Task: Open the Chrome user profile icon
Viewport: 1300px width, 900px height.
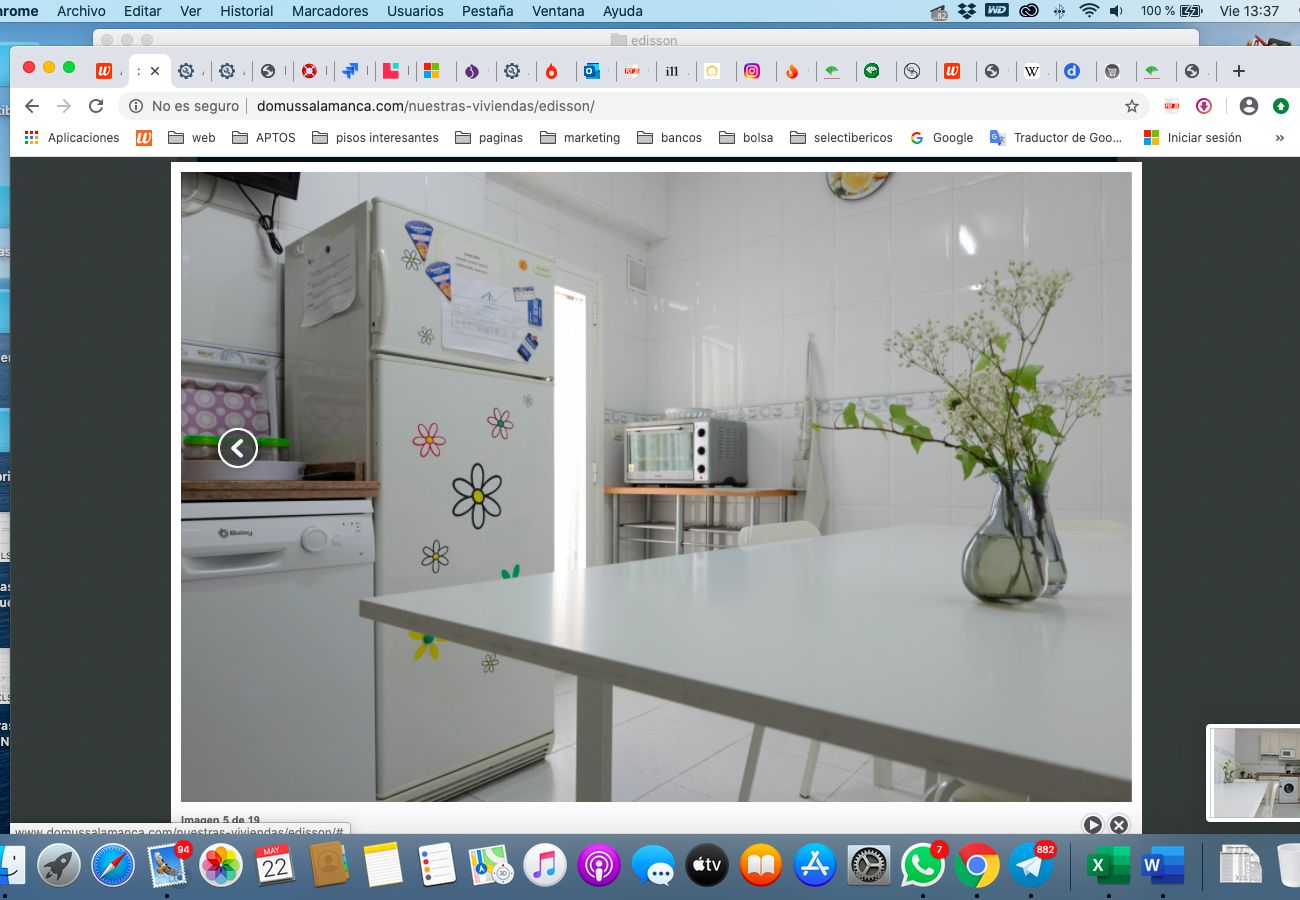Action: (x=1248, y=106)
